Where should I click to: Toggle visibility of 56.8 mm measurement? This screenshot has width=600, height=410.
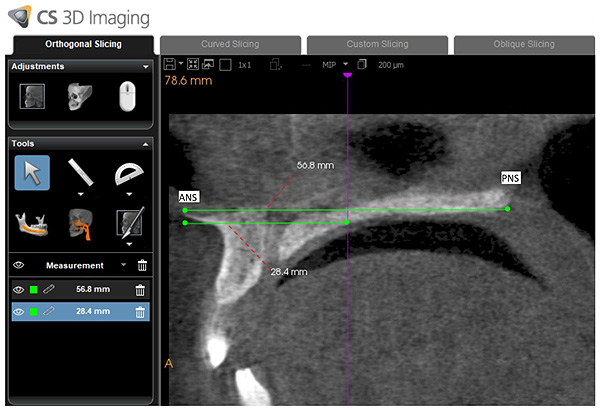pyautogui.click(x=18, y=289)
